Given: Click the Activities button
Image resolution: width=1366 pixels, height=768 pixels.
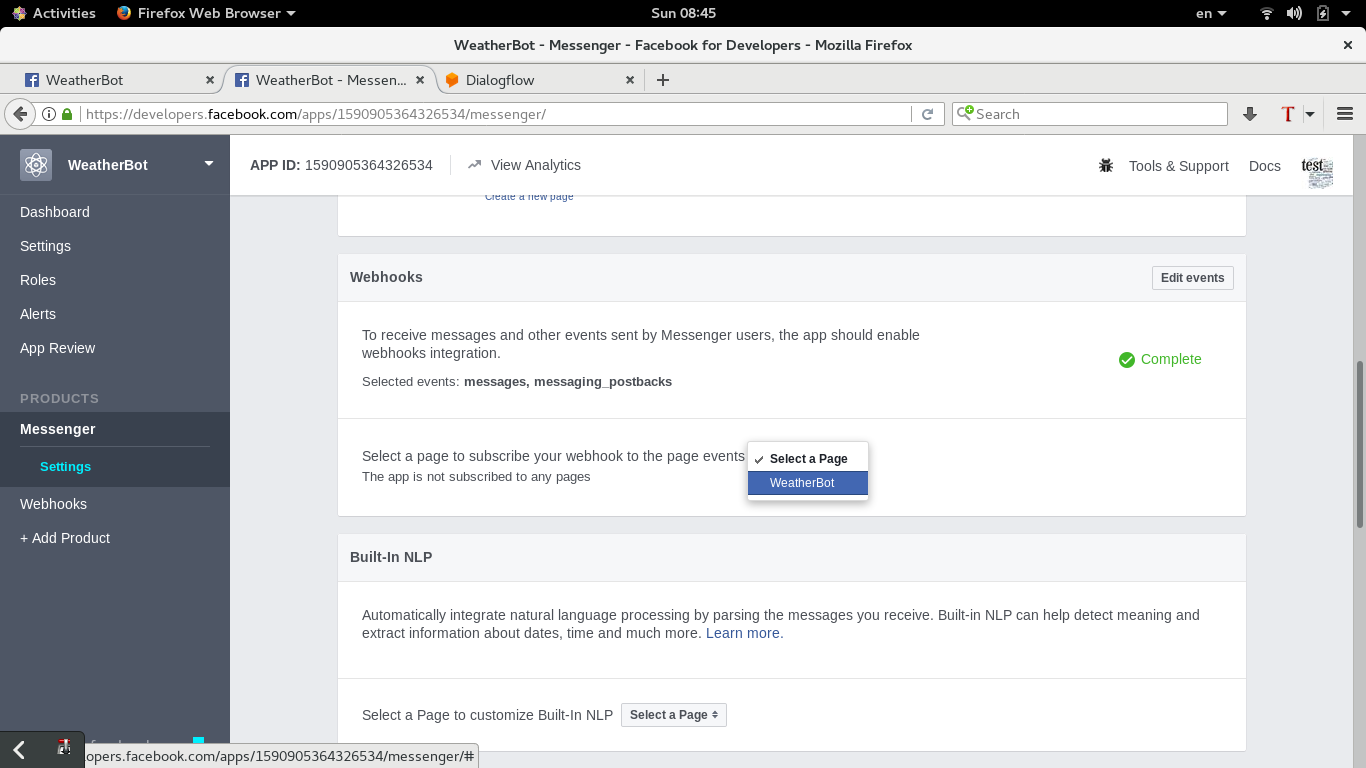Looking at the screenshot, I should (x=54, y=13).
